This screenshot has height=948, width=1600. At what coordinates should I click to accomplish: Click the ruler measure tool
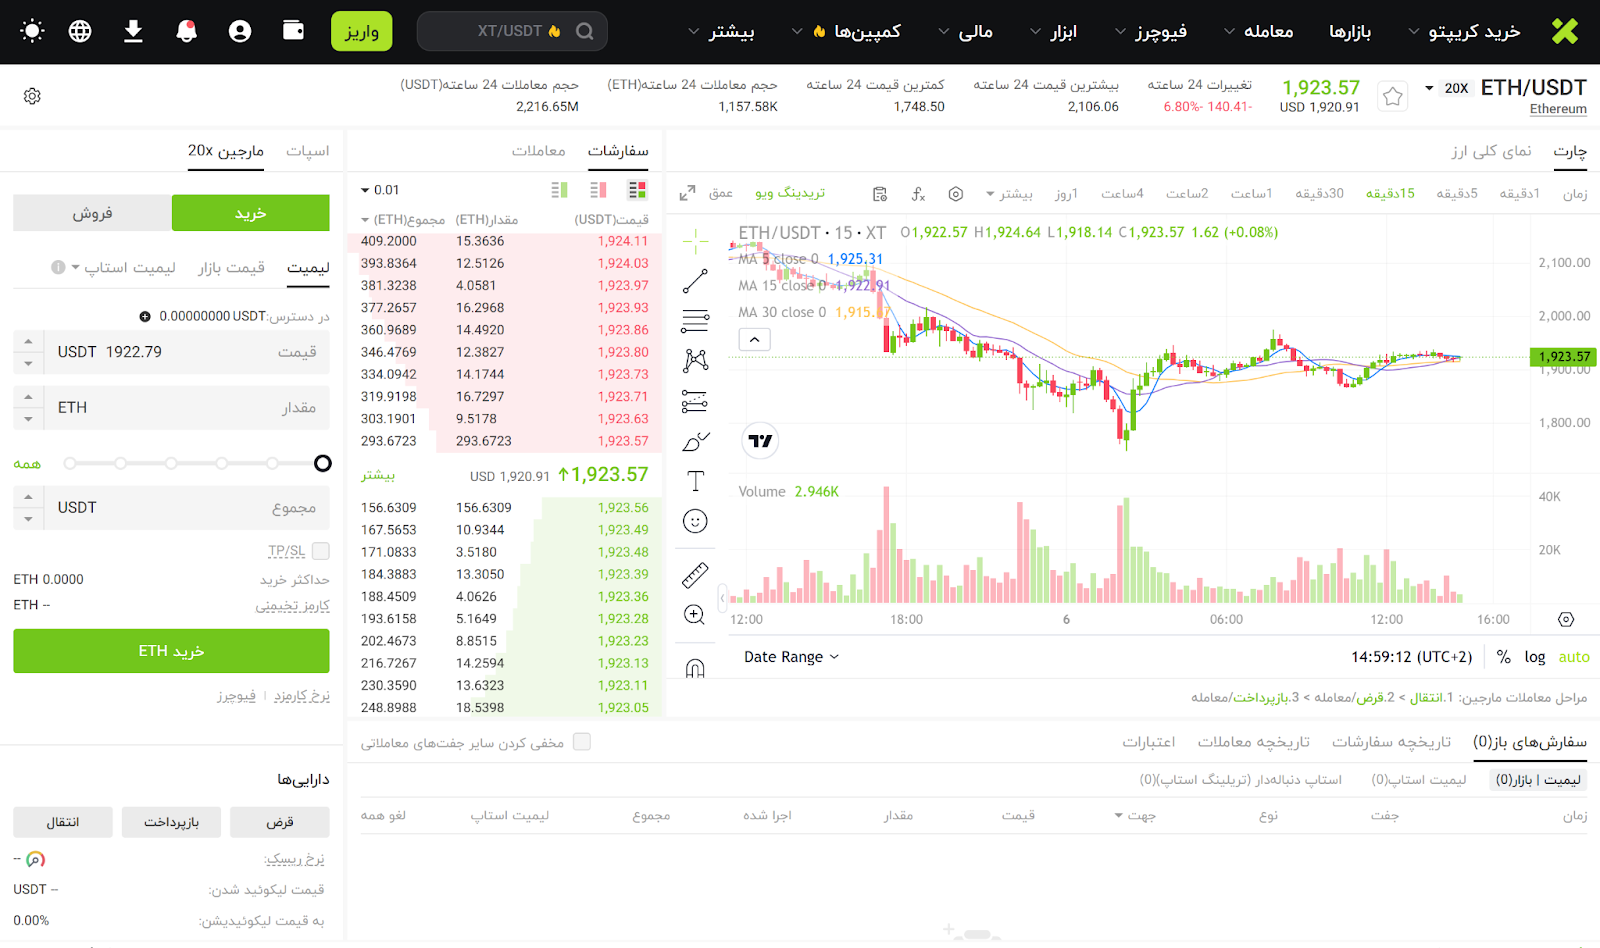[x=695, y=575]
